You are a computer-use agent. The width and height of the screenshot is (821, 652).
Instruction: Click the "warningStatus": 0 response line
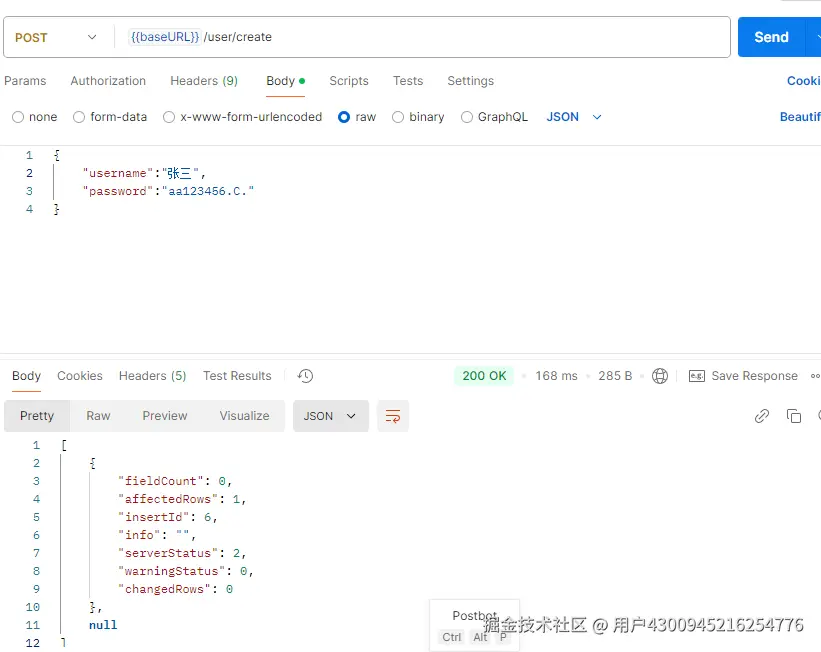tap(186, 571)
